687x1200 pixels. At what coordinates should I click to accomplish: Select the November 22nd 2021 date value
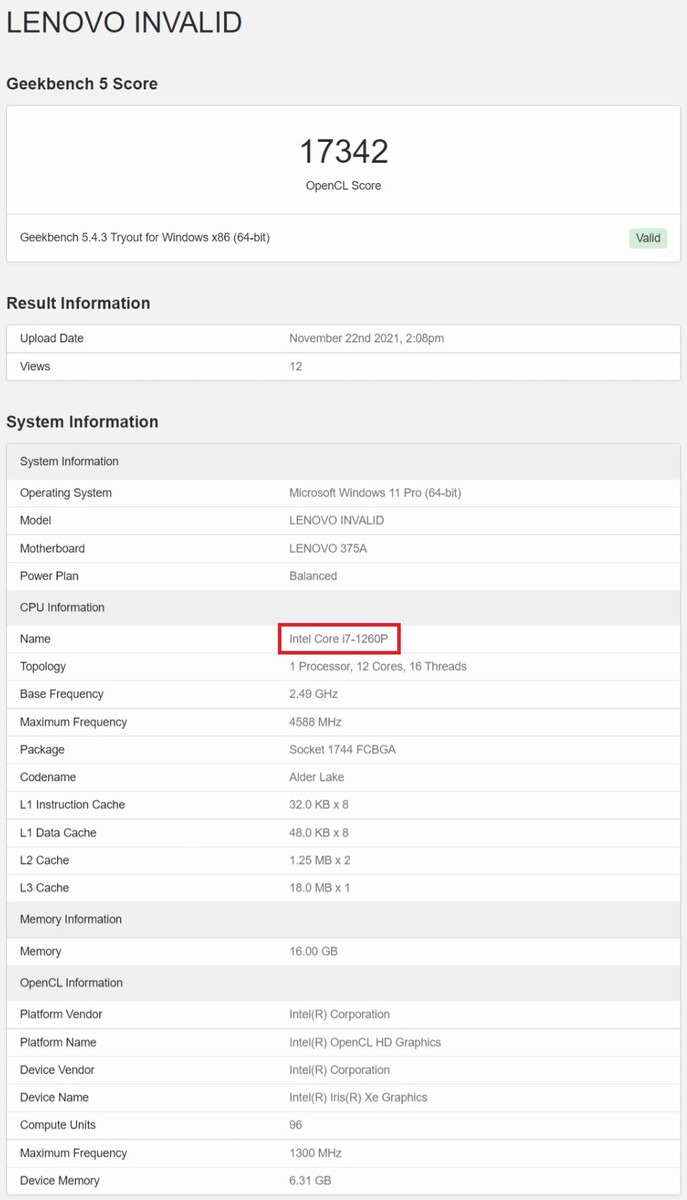click(x=367, y=338)
